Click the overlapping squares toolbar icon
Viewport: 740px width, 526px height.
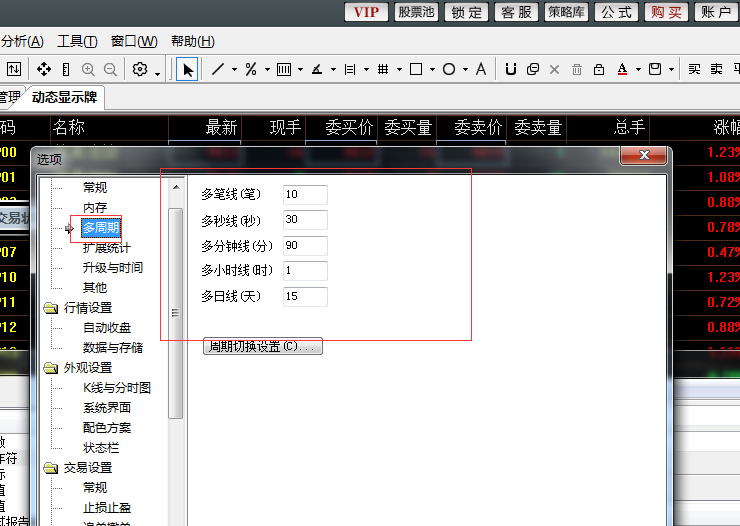tap(533, 69)
